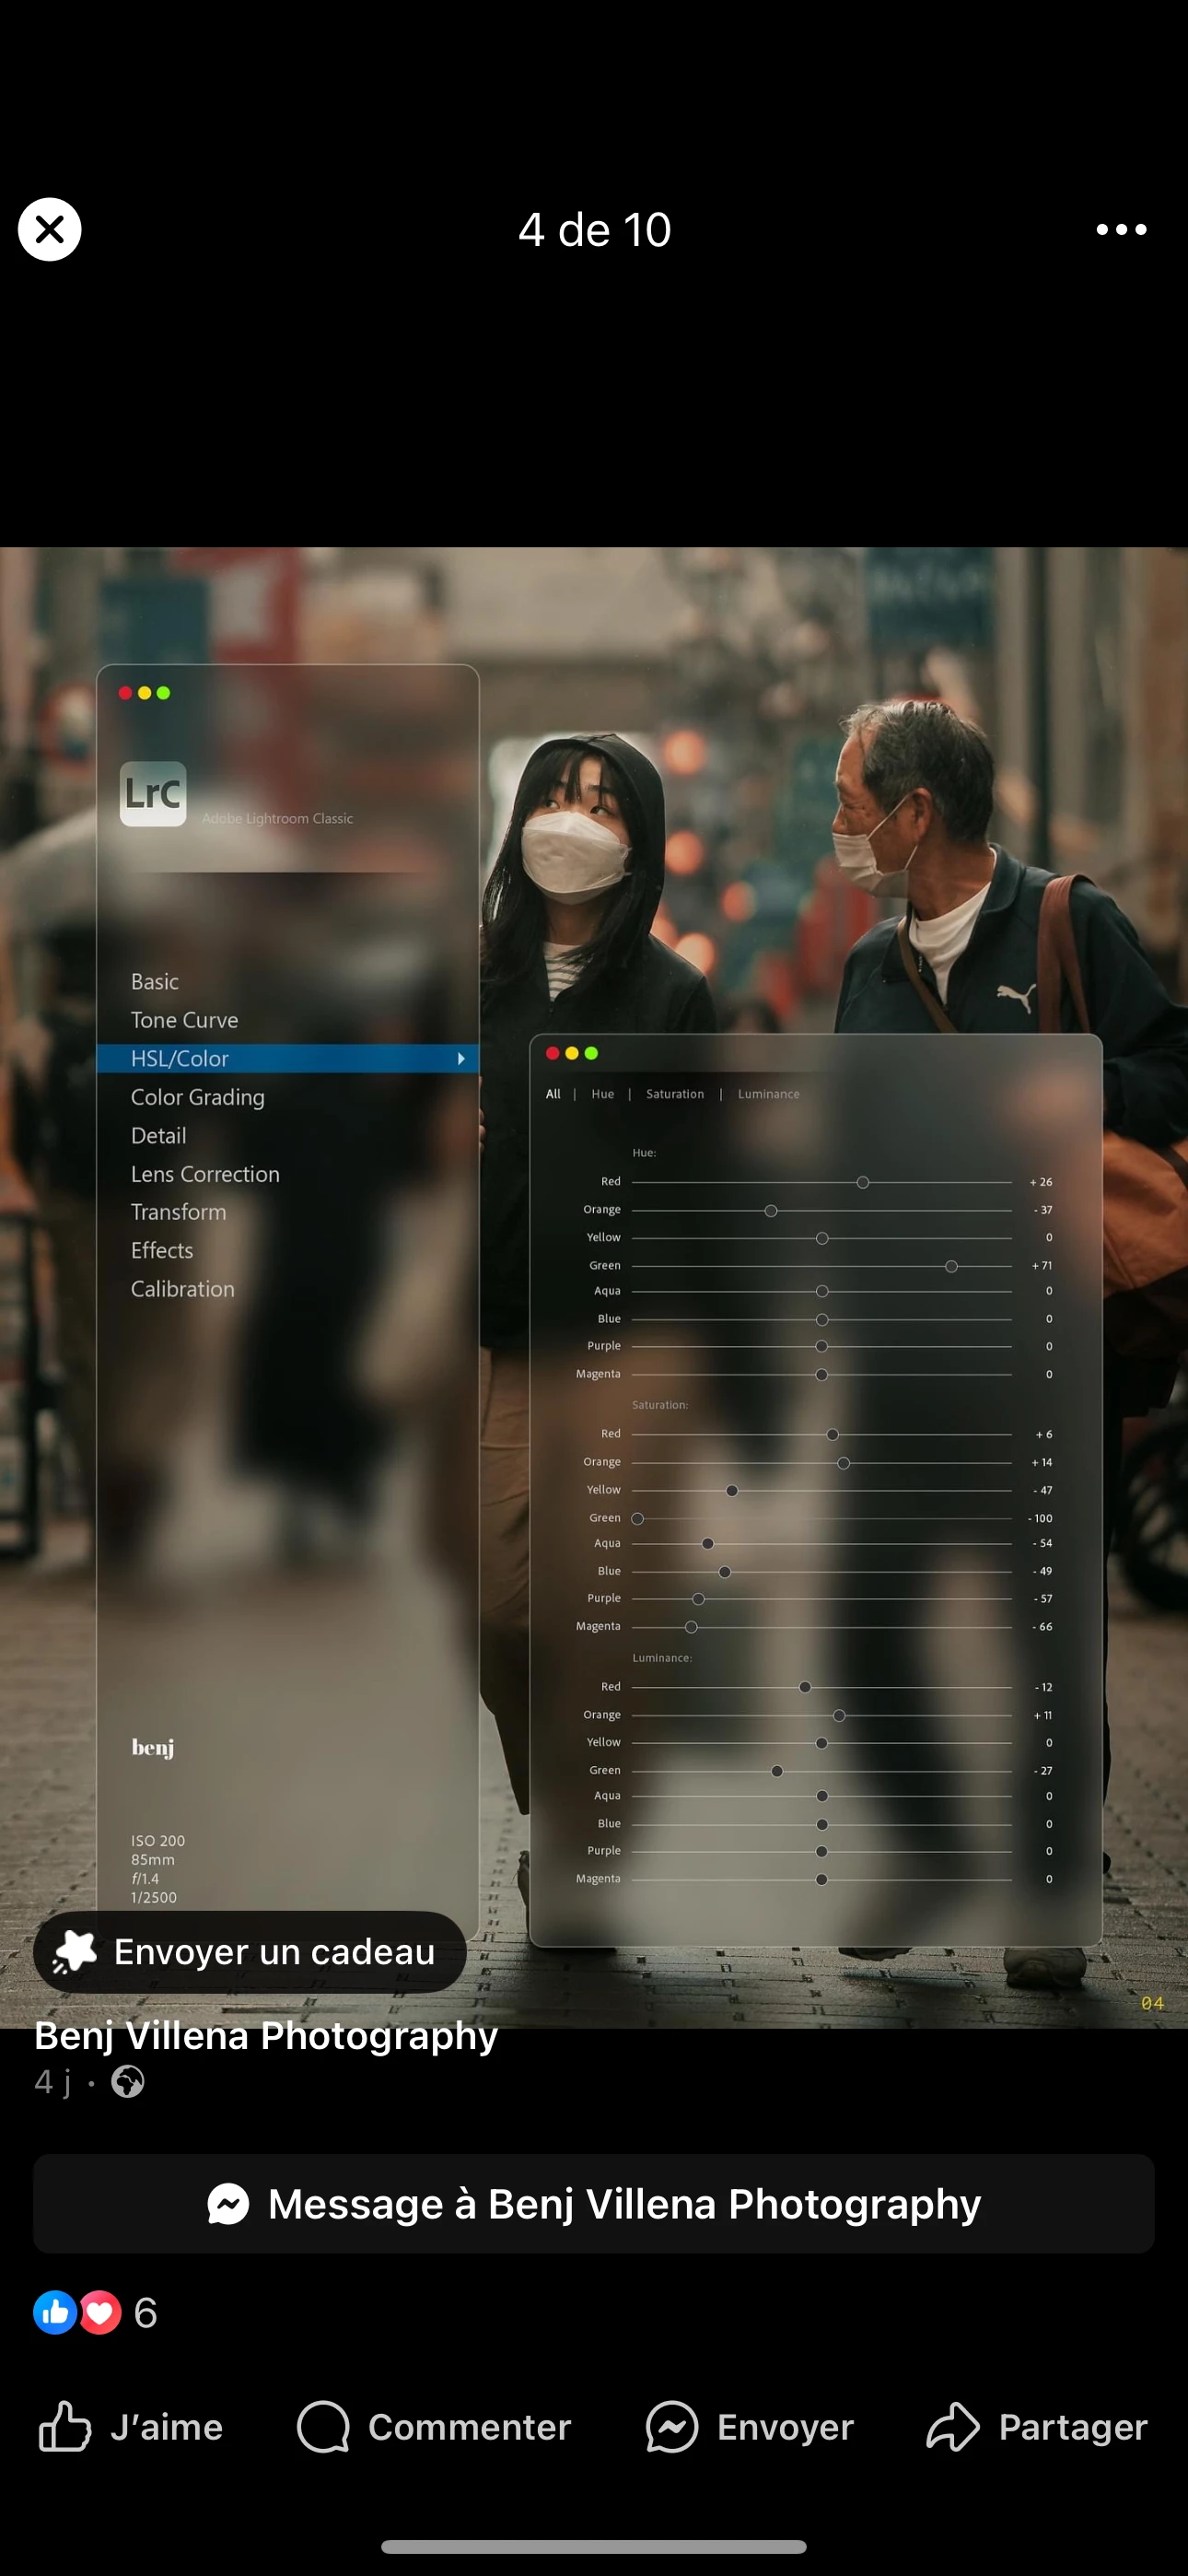Image resolution: width=1188 pixels, height=2576 pixels.
Task: Click the 4 de 10 photo counter
Action: [x=594, y=230]
